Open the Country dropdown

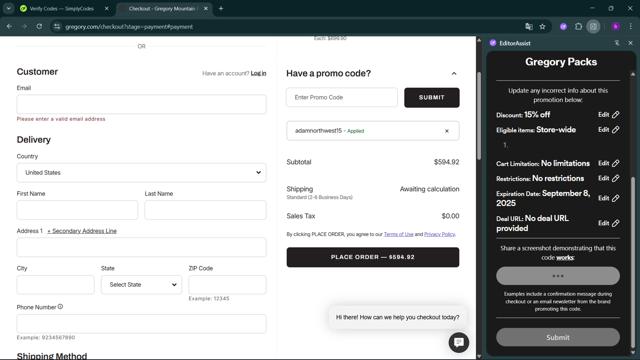(141, 173)
